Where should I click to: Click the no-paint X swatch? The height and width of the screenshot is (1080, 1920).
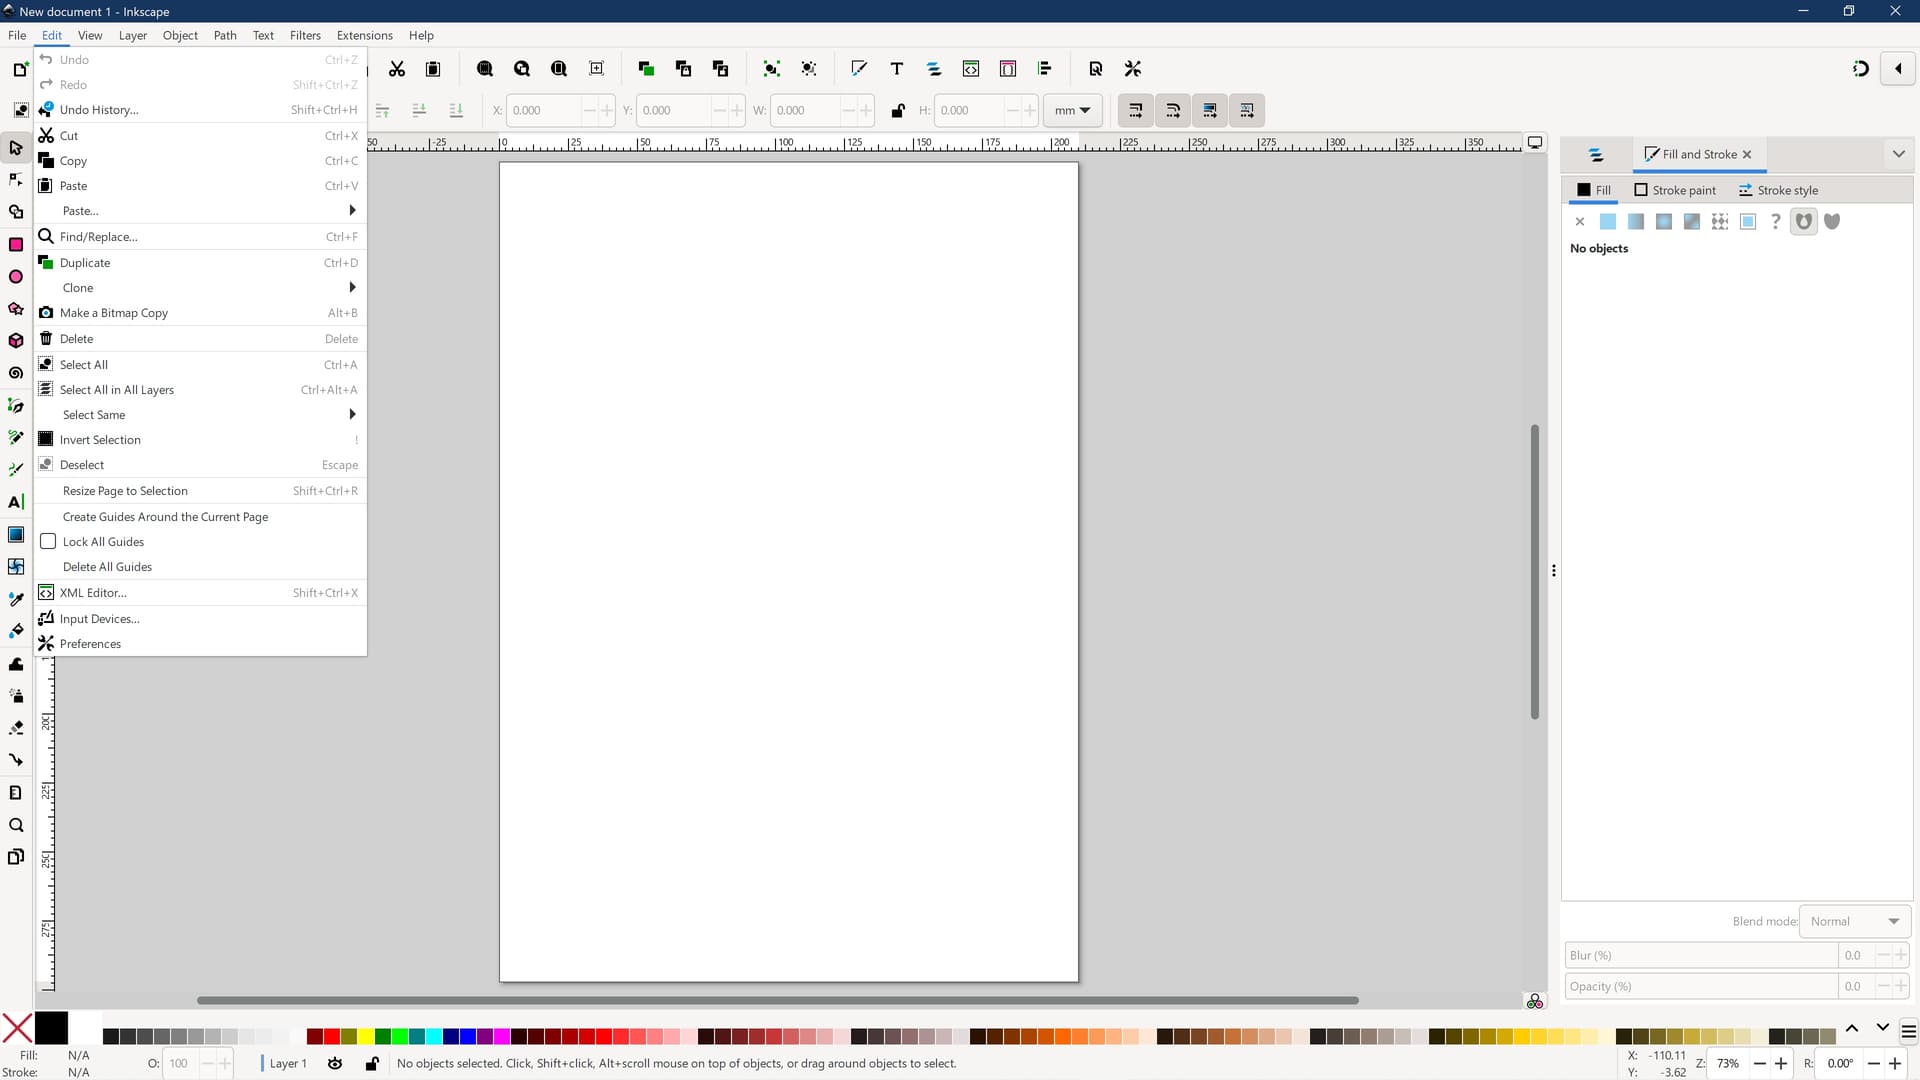(17, 1028)
